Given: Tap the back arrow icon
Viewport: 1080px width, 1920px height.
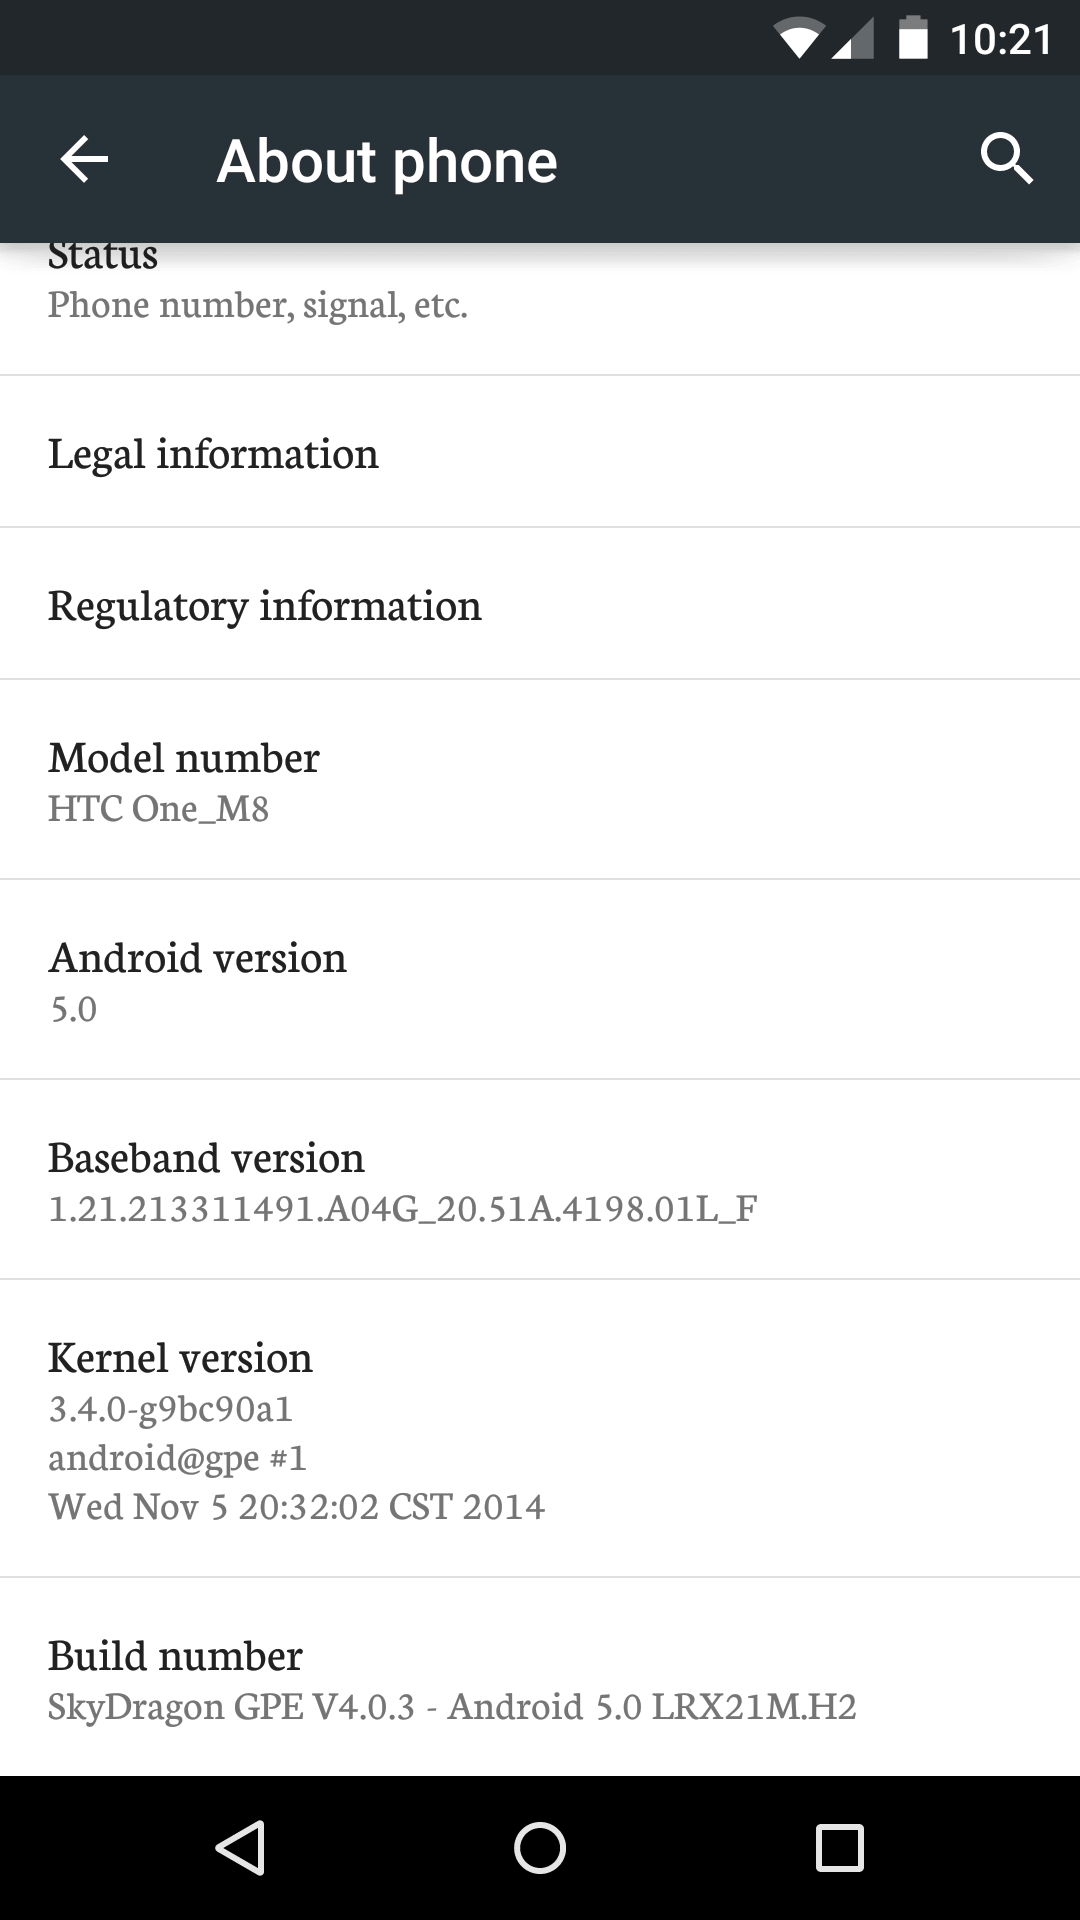Looking at the screenshot, I should [x=84, y=160].
